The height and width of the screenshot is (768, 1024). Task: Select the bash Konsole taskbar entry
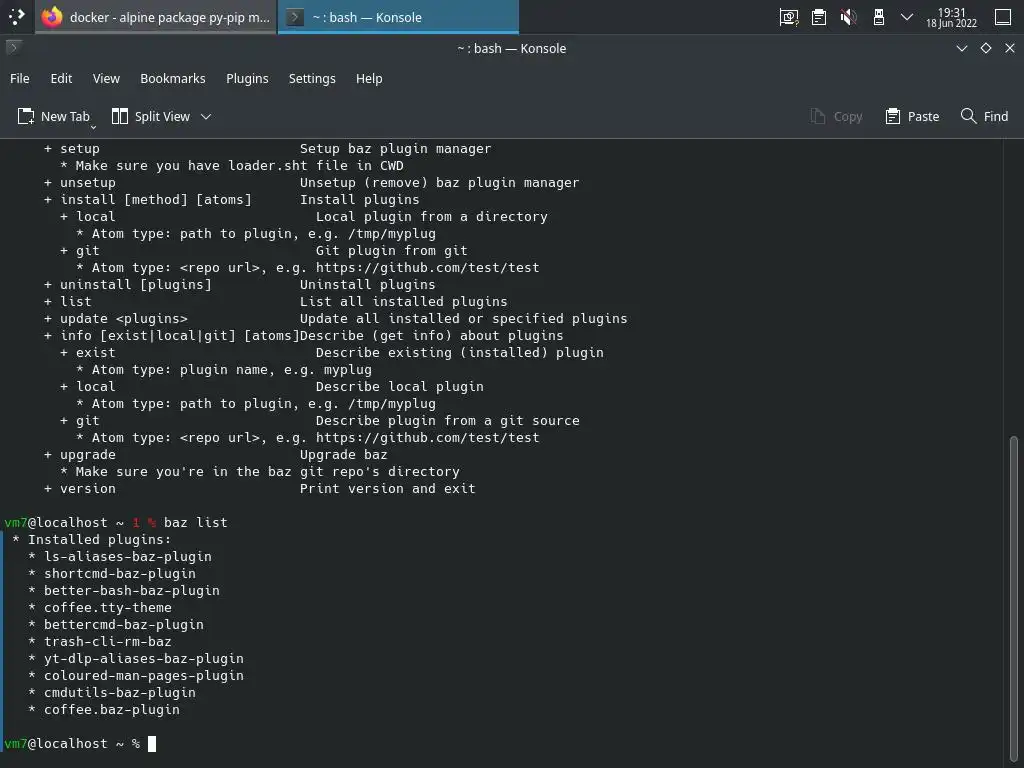(398, 17)
